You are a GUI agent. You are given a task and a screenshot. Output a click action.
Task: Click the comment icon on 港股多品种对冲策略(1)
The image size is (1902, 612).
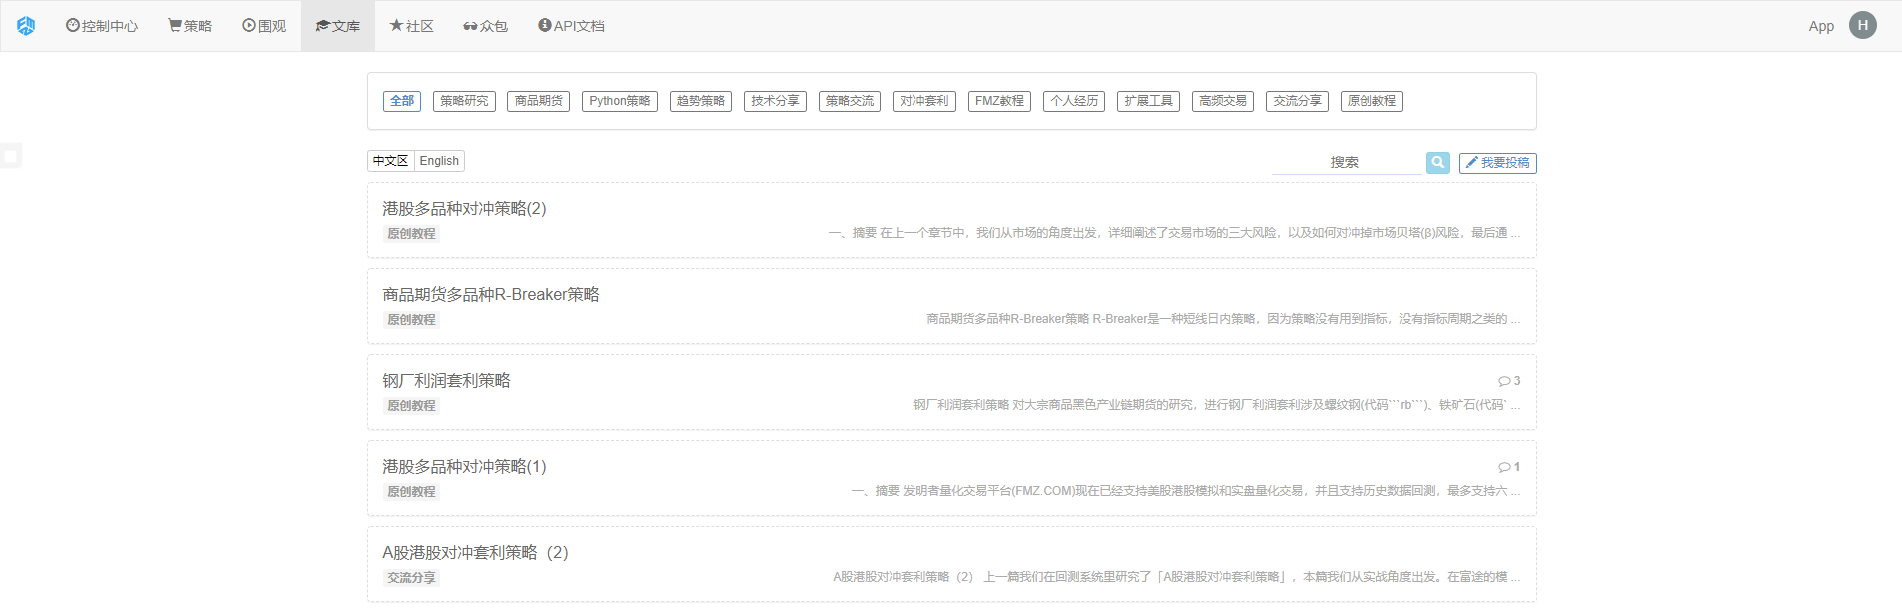1504,467
